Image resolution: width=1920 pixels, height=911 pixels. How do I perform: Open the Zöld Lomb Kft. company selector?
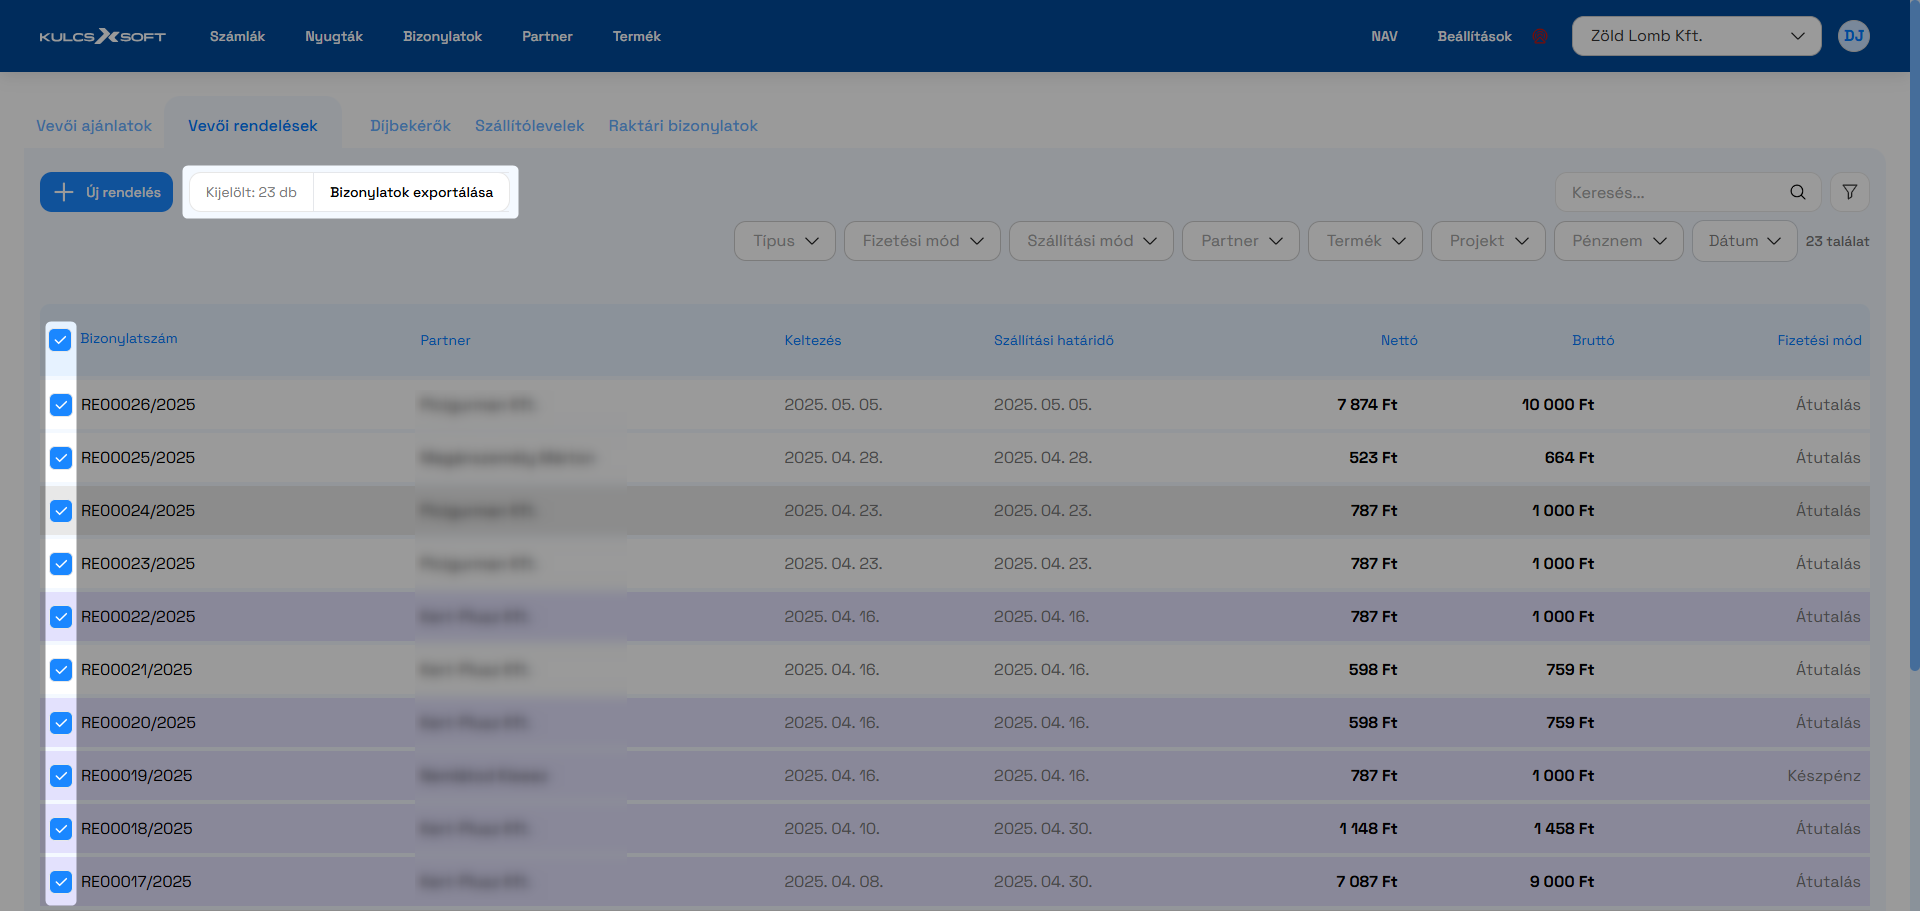(x=1696, y=36)
